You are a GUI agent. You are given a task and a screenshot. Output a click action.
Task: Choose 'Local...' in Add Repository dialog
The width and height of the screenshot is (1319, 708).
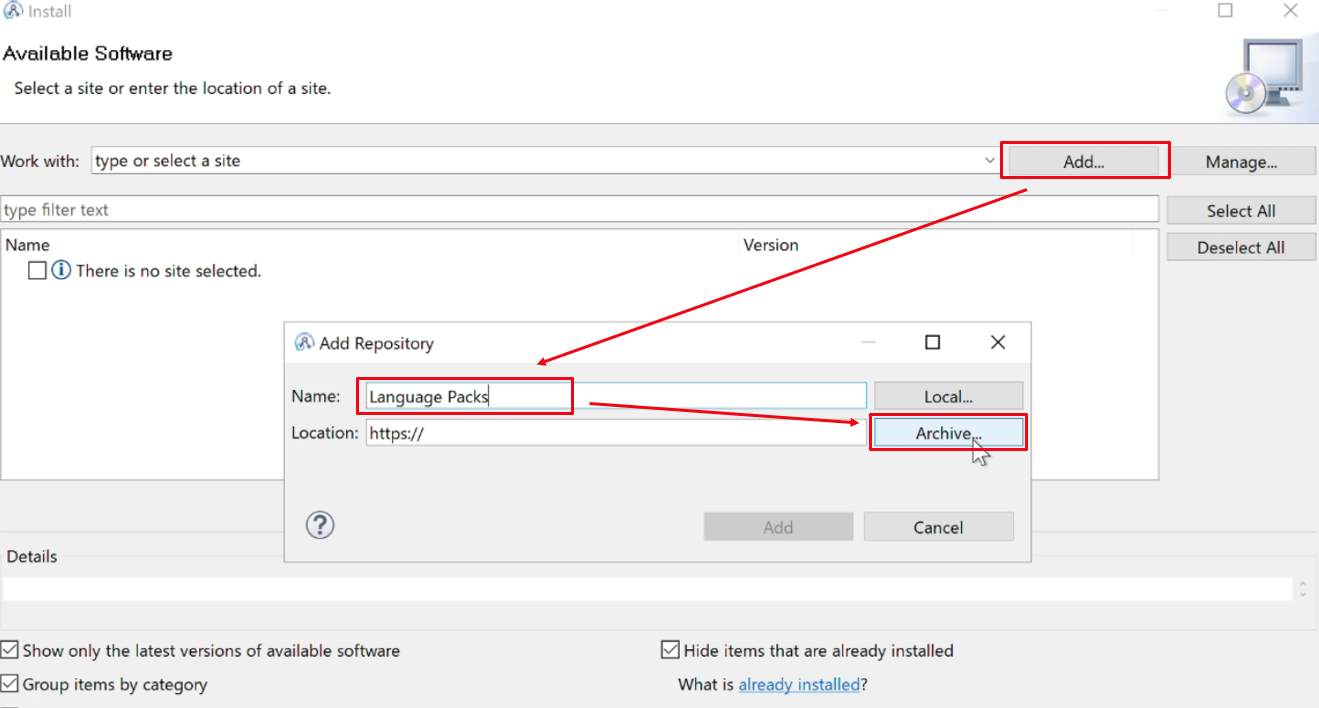949,396
